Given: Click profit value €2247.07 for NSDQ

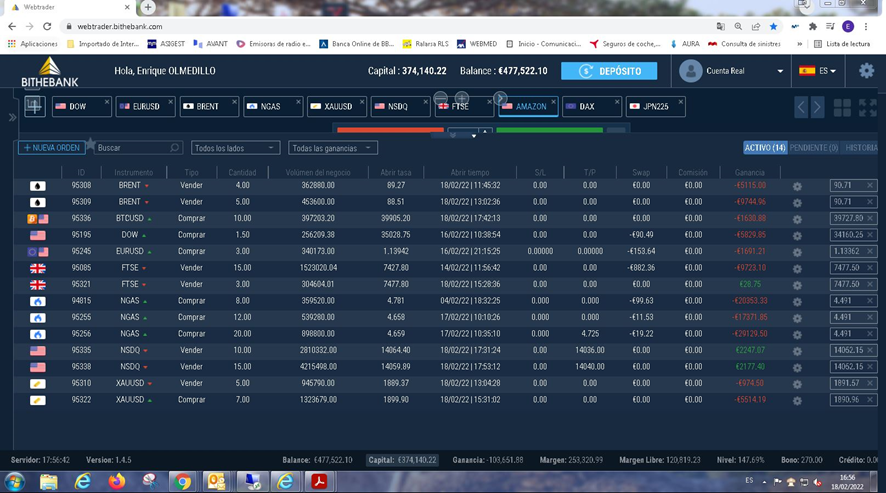Looking at the screenshot, I should [x=750, y=351].
